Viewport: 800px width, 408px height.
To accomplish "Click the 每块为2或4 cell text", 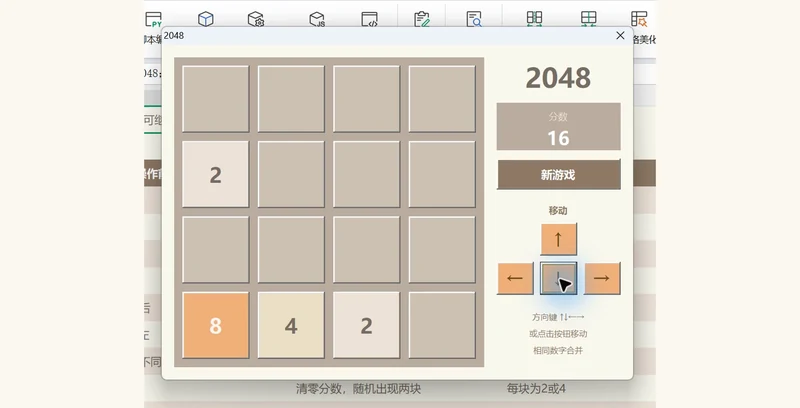I will click(536, 389).
